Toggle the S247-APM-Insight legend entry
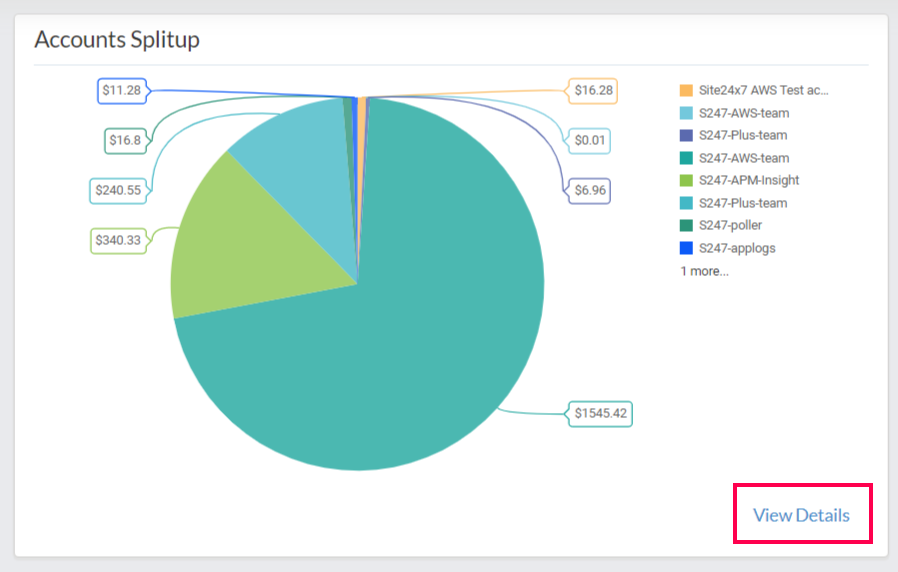 tap(749, 180)
